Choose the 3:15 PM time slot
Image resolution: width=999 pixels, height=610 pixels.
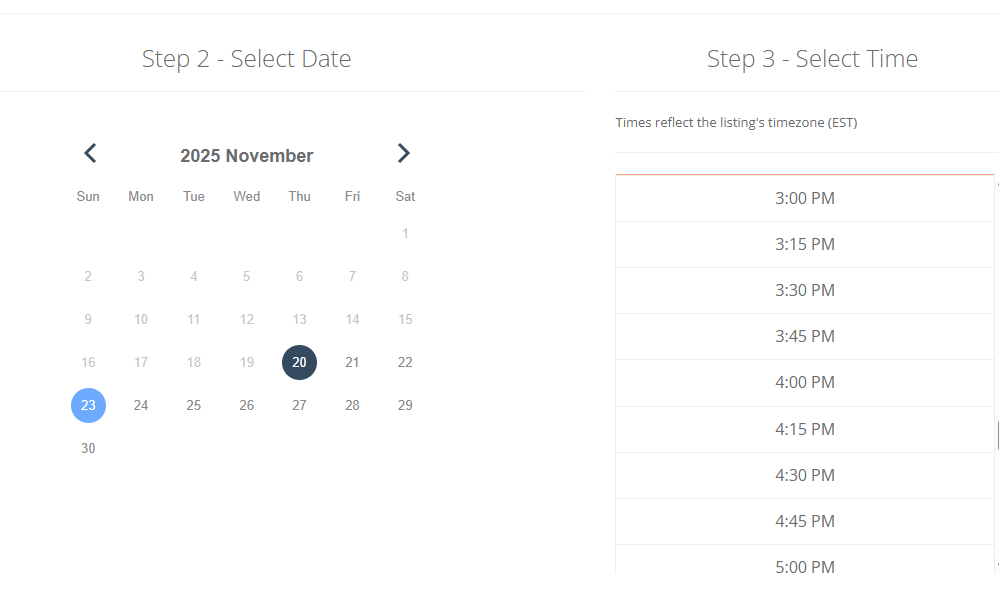point(804,244)
